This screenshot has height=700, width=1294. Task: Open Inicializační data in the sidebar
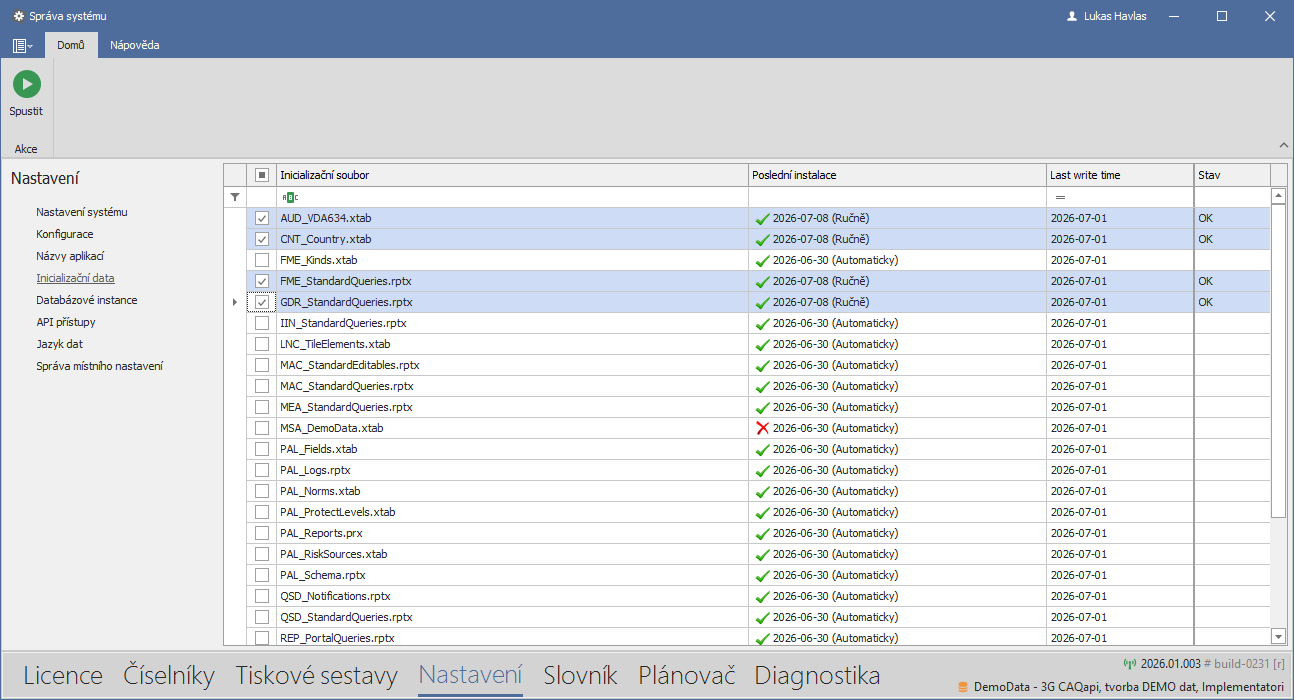pos(75,278)
